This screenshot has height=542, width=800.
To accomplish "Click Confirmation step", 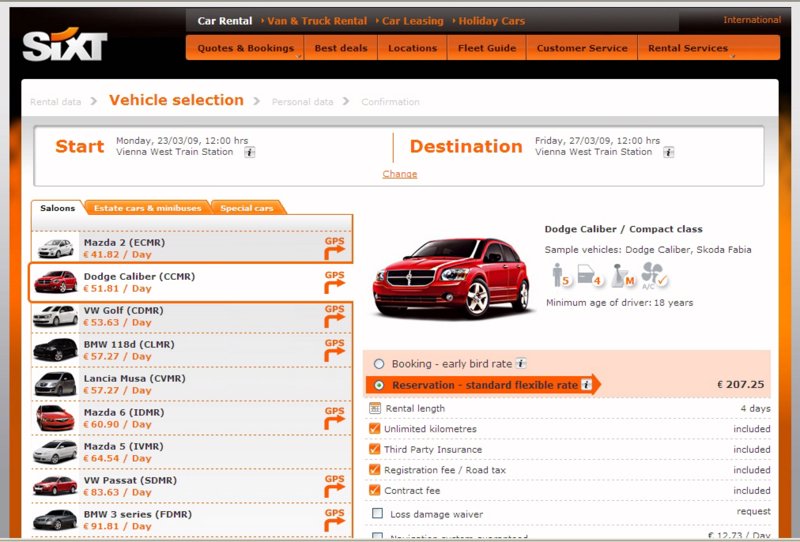I will tap(390, 102).
